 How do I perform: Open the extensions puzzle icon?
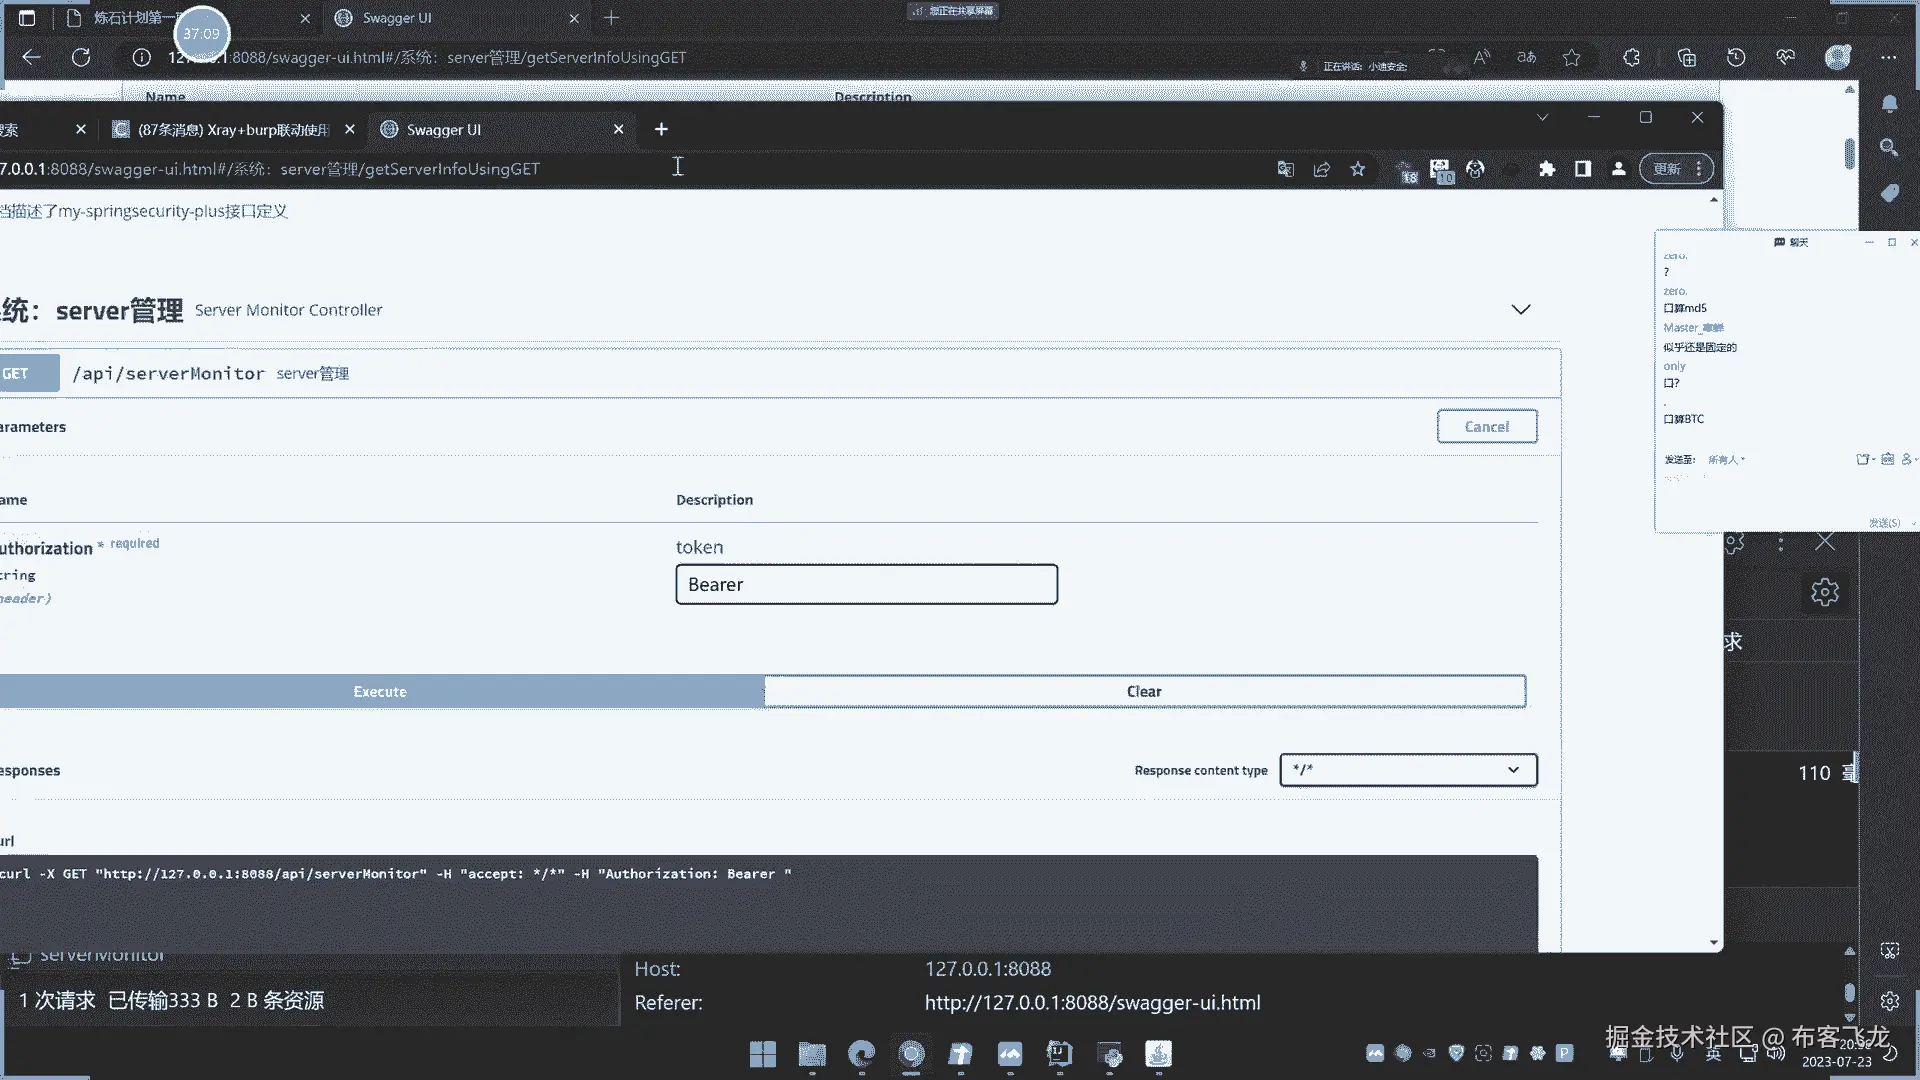[1547, 169]
